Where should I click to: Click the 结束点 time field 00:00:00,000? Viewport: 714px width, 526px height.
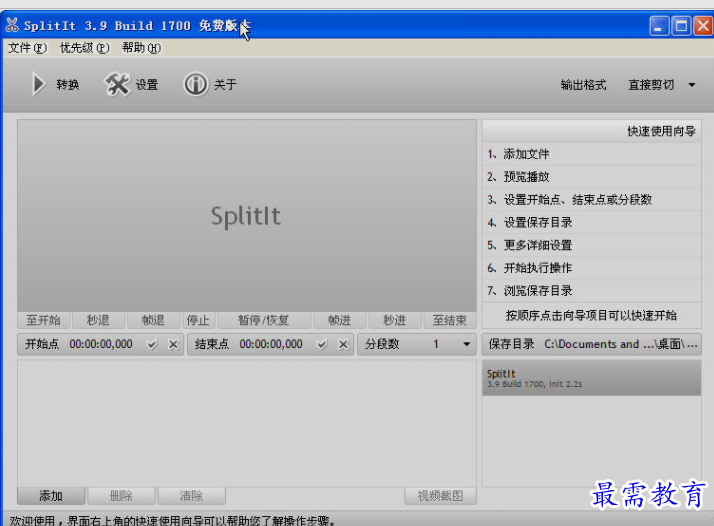pos(271,344)
